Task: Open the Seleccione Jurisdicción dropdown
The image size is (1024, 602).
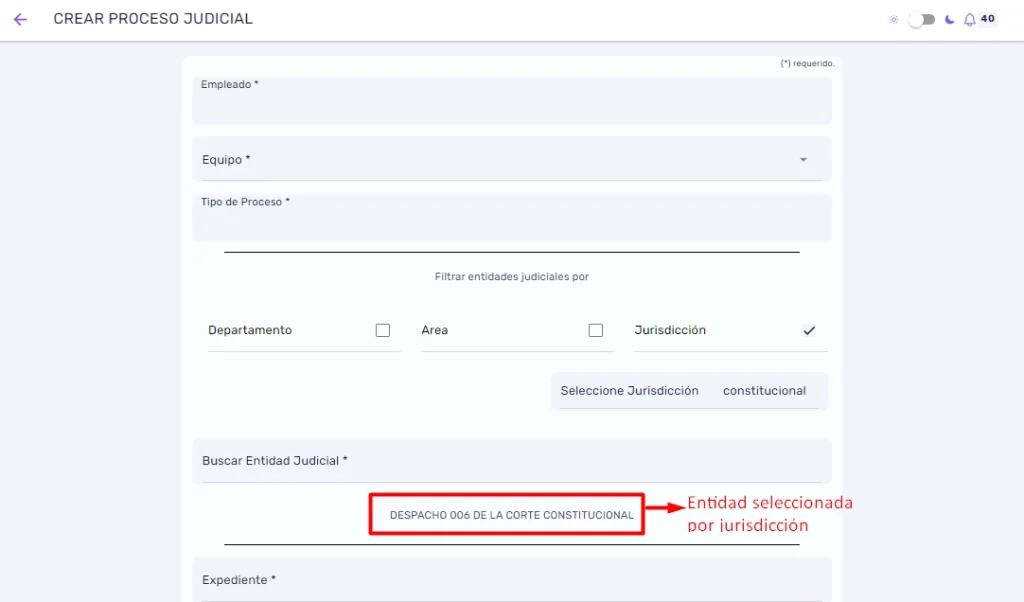Action: click(x=690, y=390)
